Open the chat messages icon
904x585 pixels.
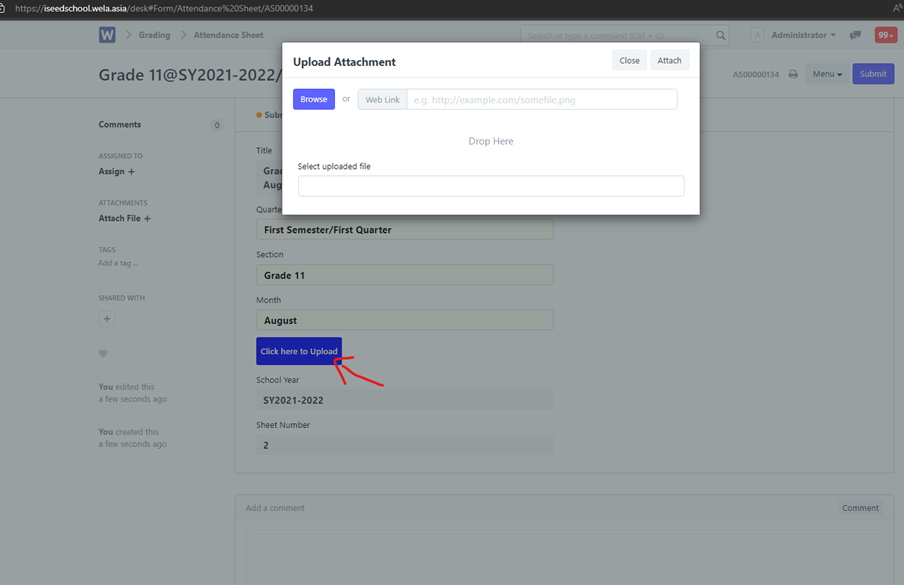point(855,35)
